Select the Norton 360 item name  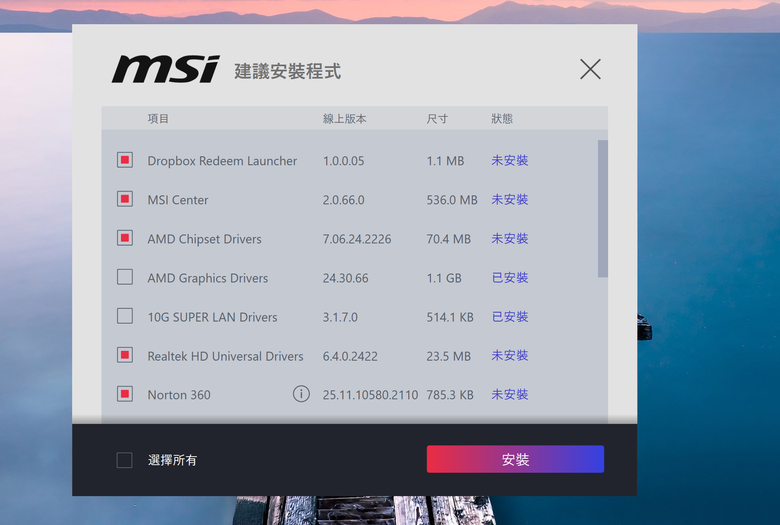pyautogui.click(x=179, y=395)
